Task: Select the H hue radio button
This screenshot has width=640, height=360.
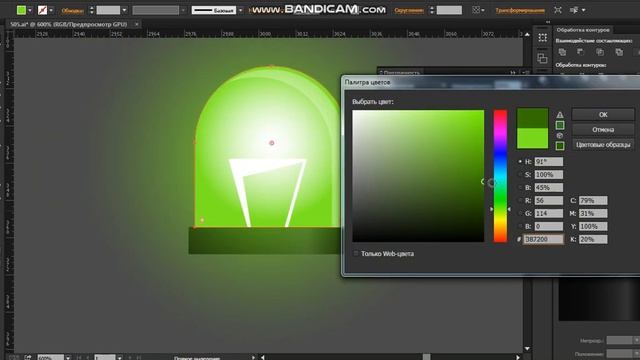Action: pyautogui.click(x=520, y=162)
